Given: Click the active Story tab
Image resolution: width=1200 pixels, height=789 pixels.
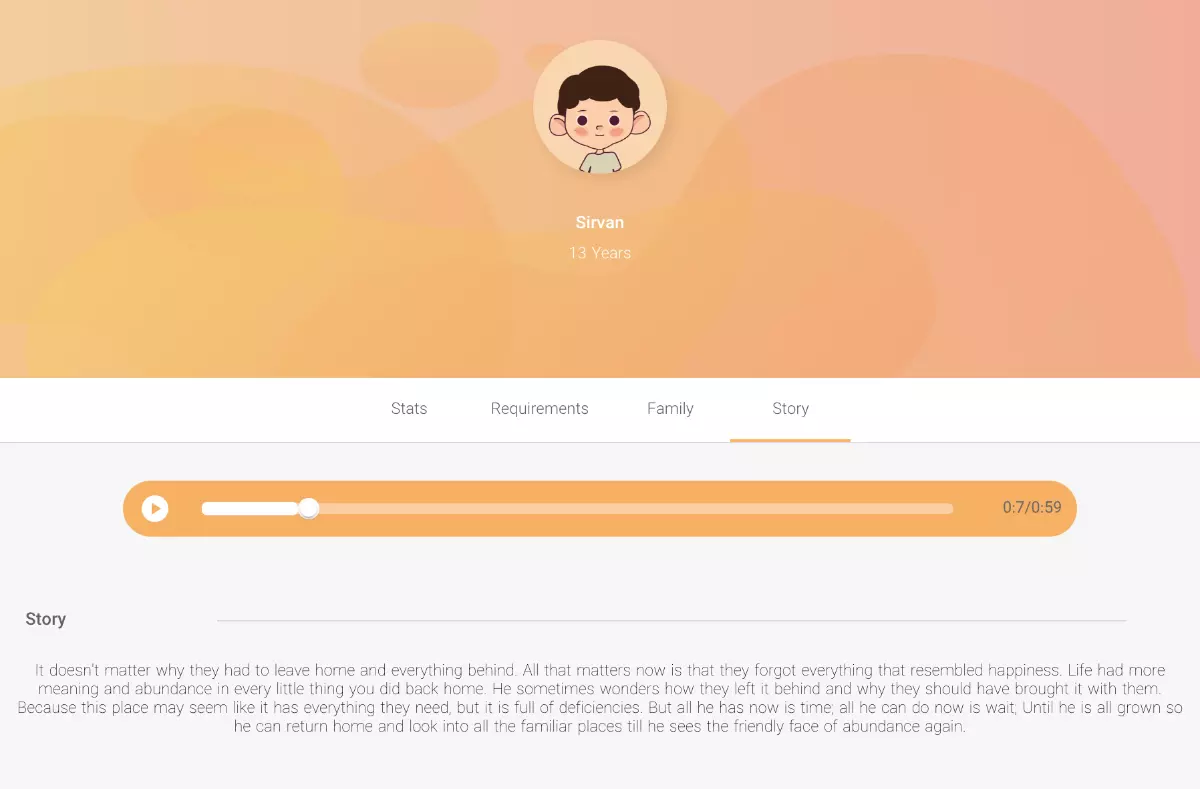Looking at the screenshot, I should point(790,409).
